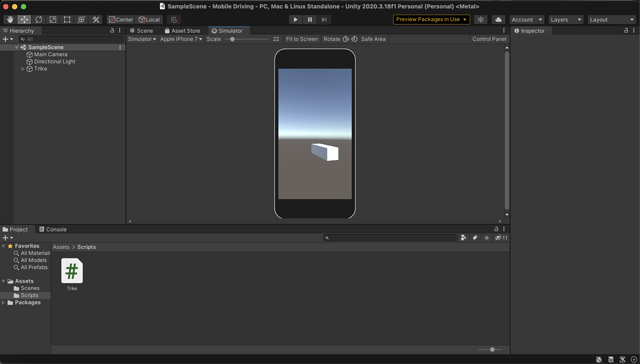Rotate simulator device clockwise icon

click(354, 39)
